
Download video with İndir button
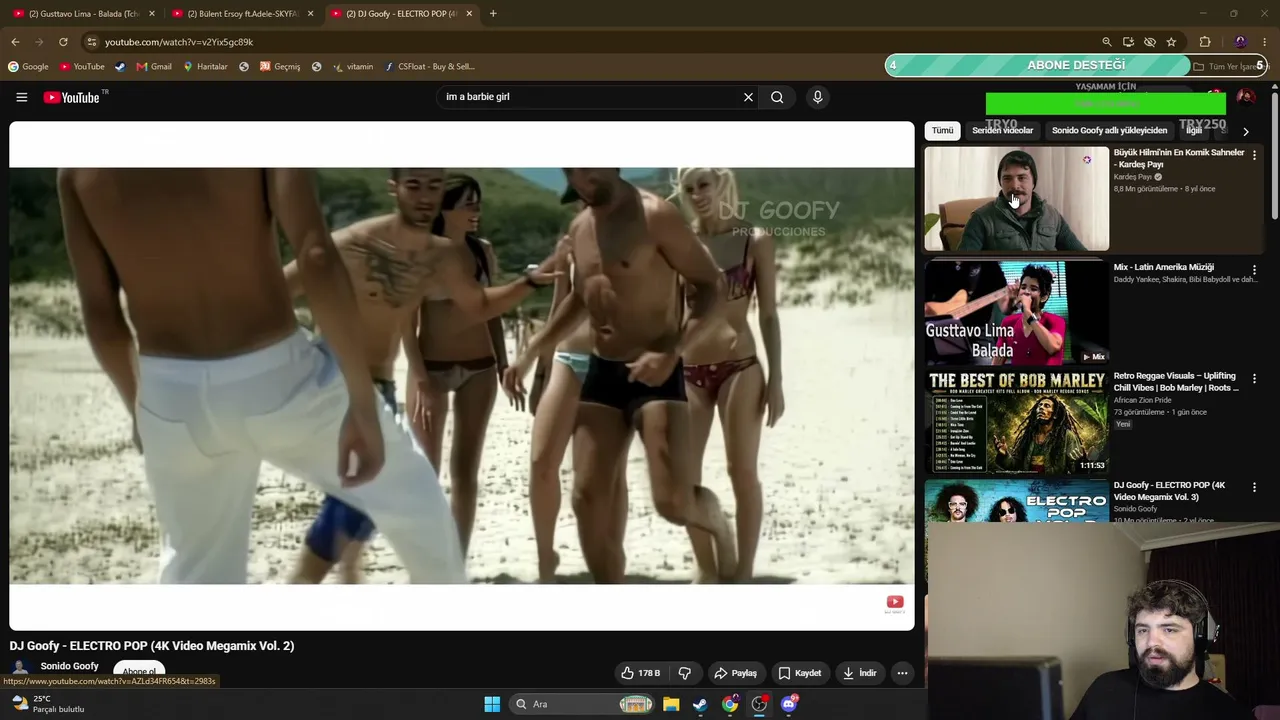point(859,673)
